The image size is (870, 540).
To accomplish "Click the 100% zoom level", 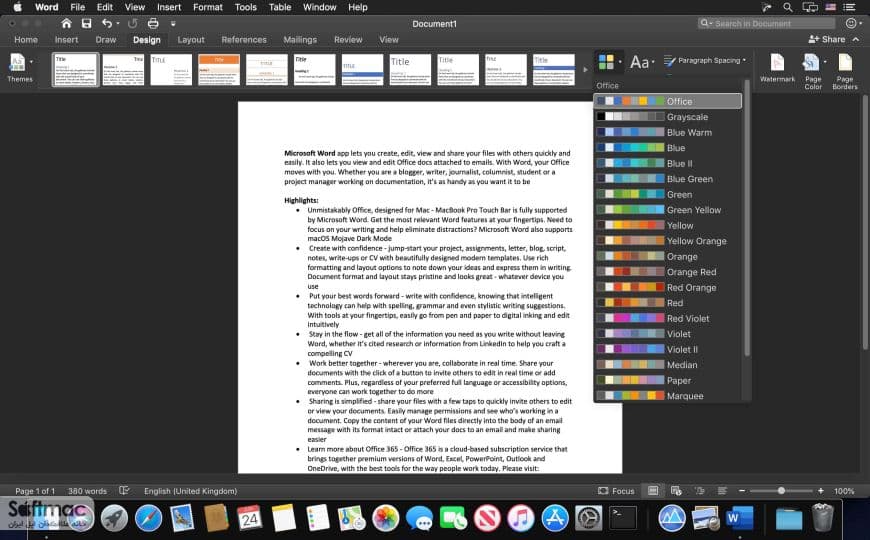I will coord(844,491).
